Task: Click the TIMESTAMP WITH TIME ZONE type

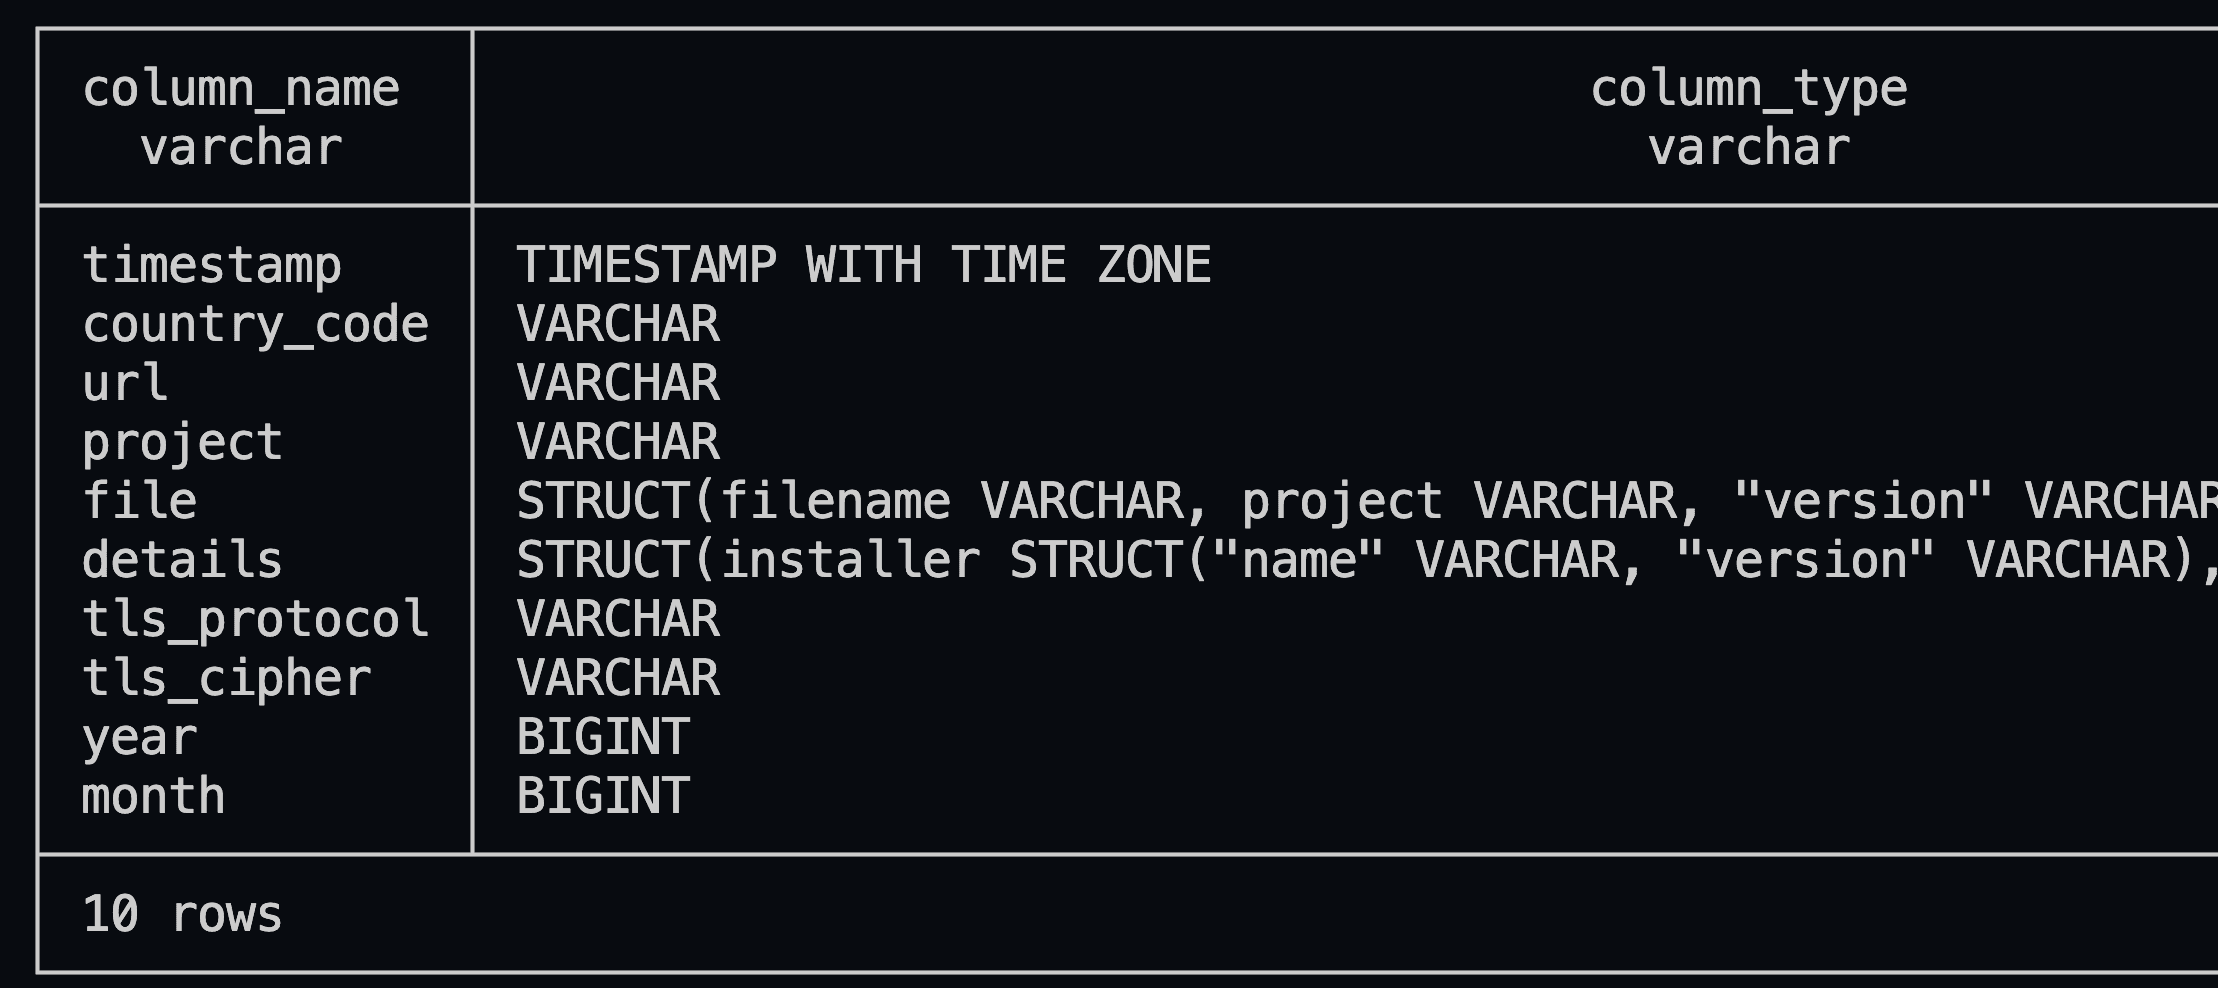Action: coord(863,266)
